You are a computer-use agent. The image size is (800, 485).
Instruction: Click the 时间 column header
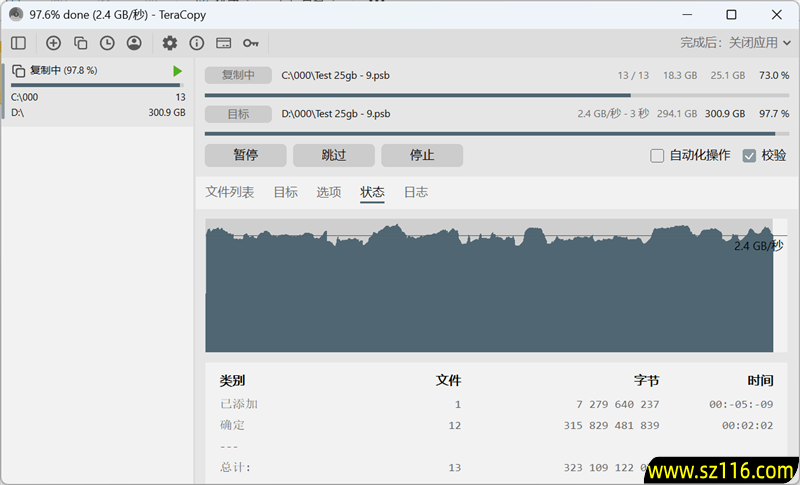760,380
